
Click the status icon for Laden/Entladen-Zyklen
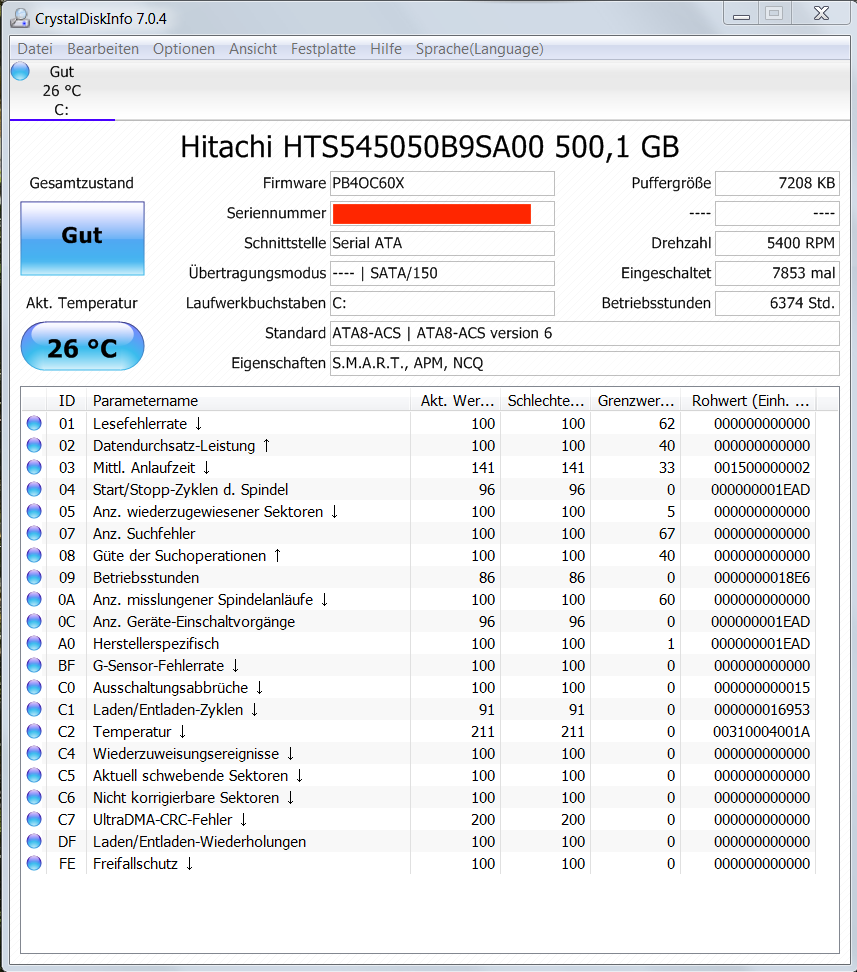34,709
